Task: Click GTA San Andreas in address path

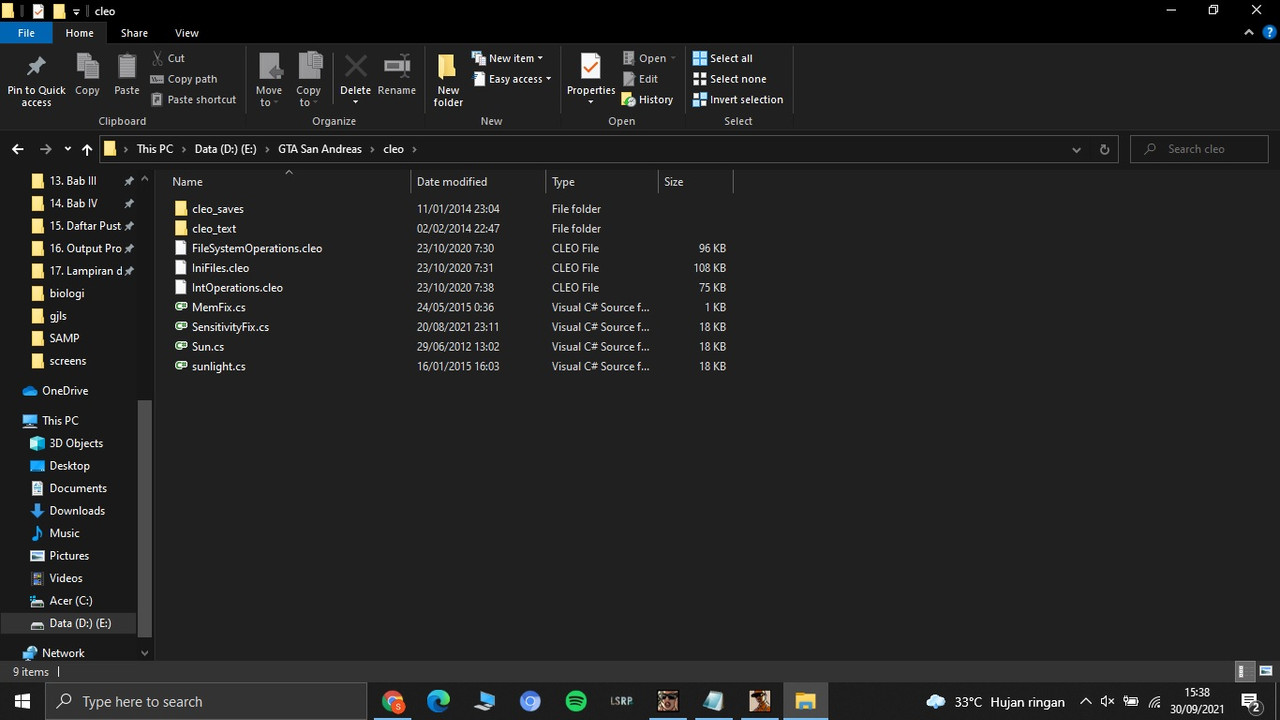Action: (320, 149)
